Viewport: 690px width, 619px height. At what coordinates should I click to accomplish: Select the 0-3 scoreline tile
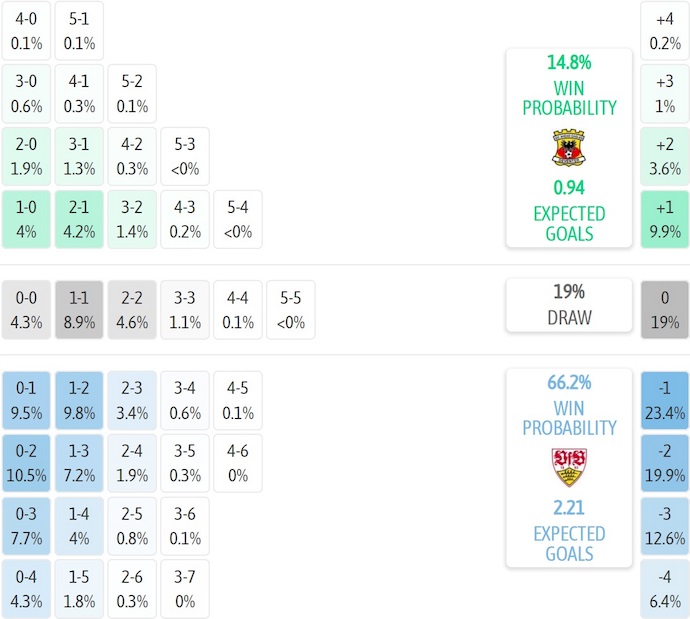(26, 526)
